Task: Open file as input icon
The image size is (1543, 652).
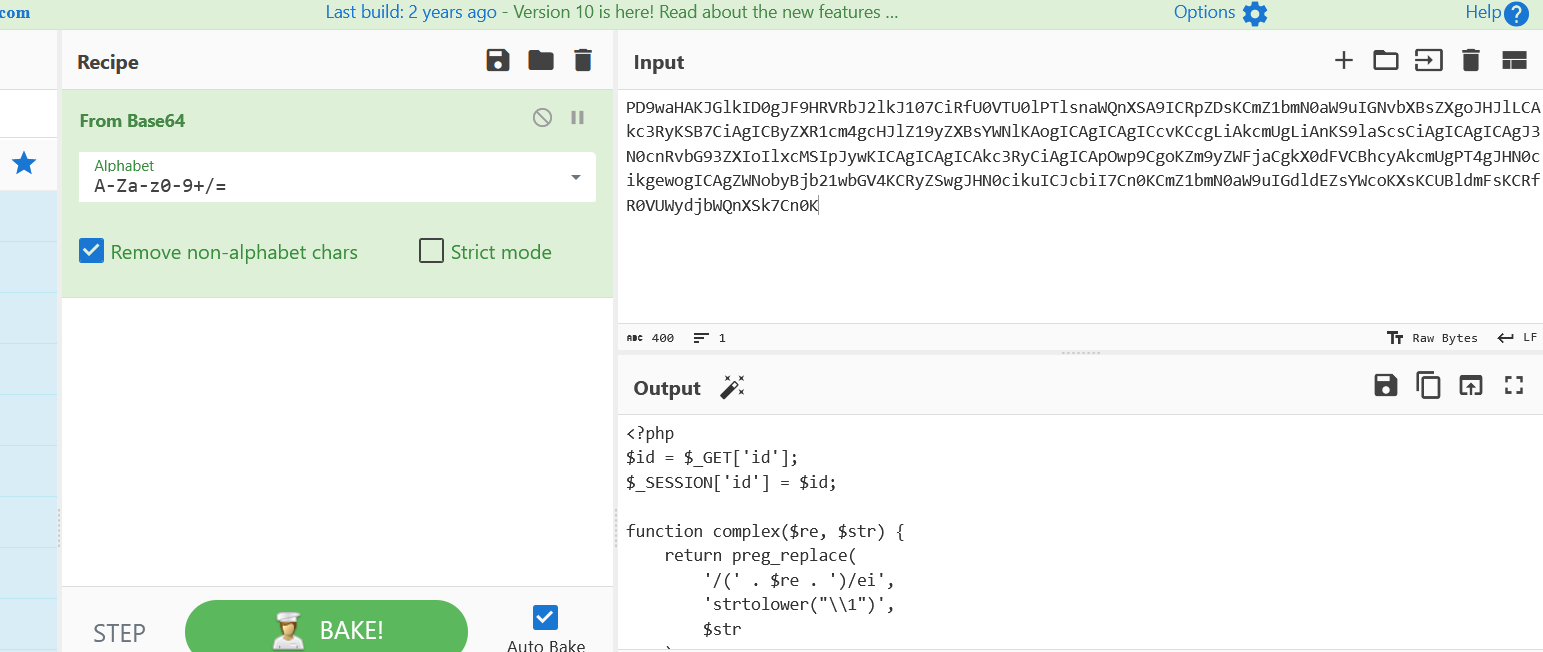Action: (x=1428, y=61)
